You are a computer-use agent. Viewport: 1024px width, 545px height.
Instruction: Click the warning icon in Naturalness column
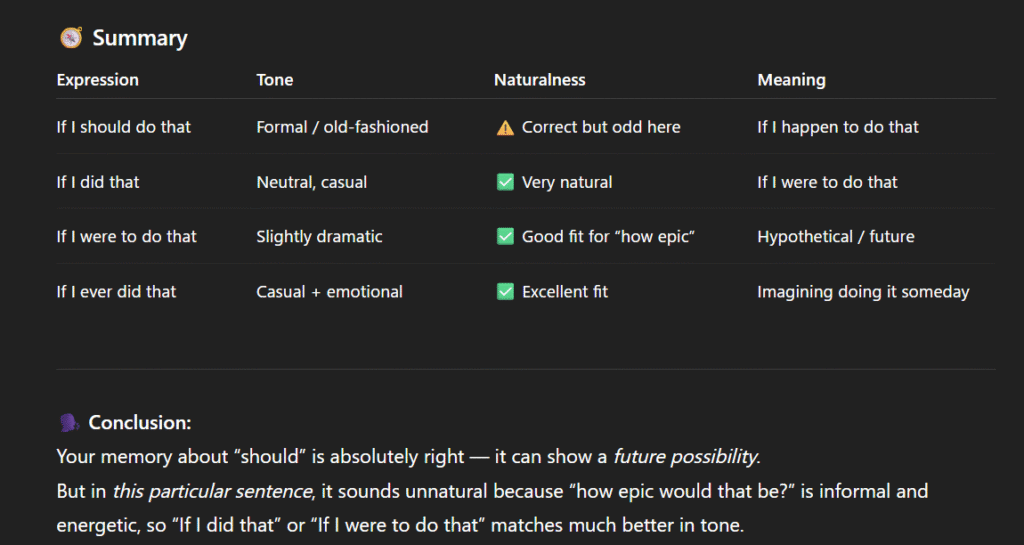(505, 127)
